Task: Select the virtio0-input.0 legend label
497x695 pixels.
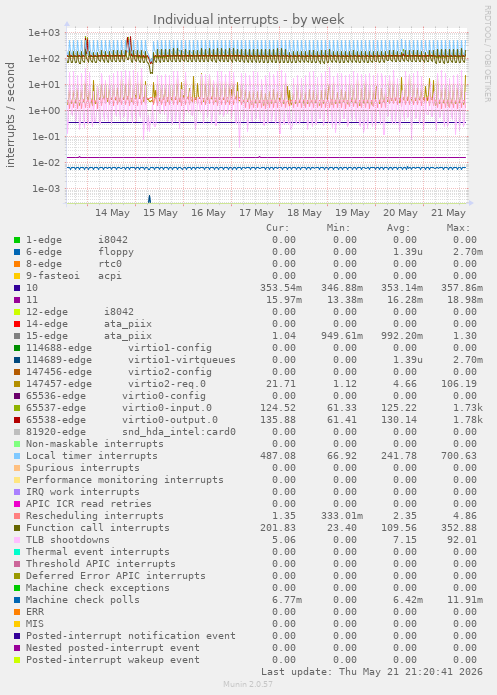Action: click(119, 408)
